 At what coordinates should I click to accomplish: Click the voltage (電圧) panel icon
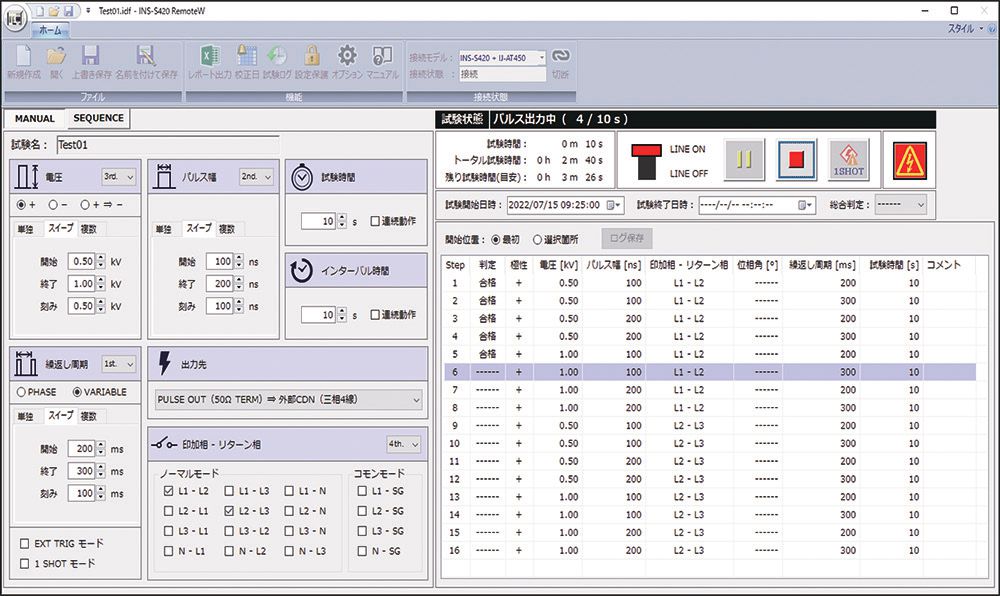pos(27,177)
